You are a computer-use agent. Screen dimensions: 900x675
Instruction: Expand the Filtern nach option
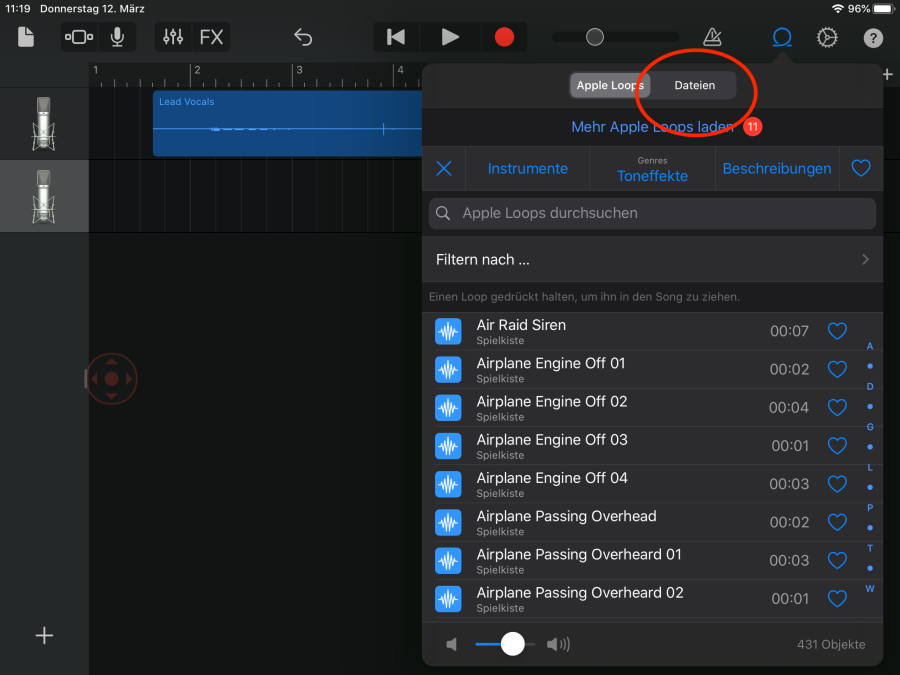pos(652,259)
